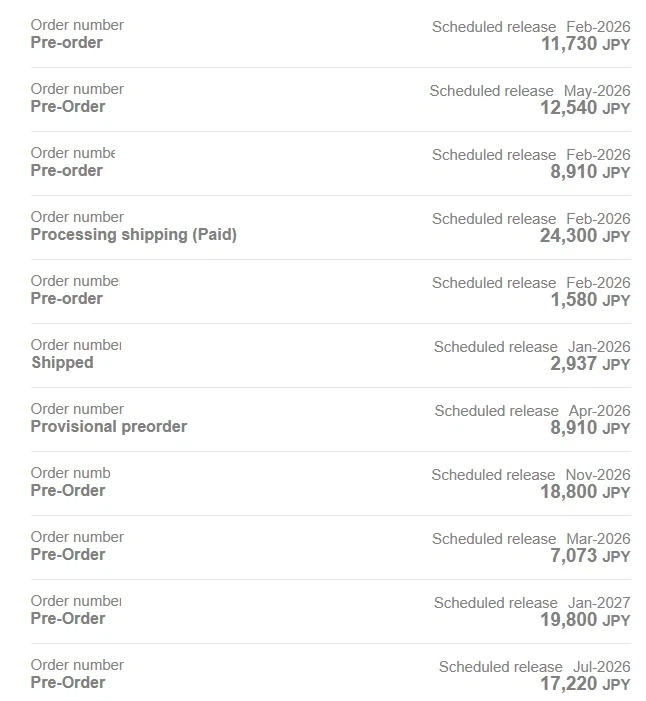Image resolution: width=646 pixels, height=701 pixels.
Task: Click the 17,220 JPY price
Action: tap(585, 684)
